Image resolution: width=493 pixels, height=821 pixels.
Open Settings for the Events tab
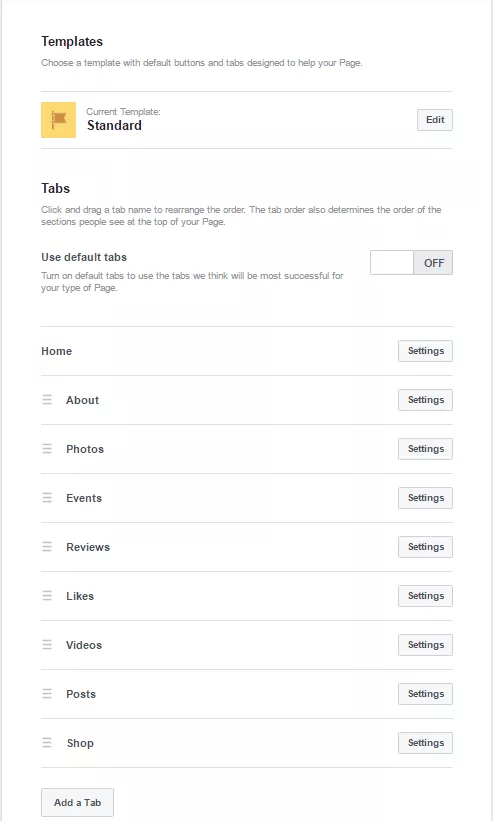click(425, 498)
